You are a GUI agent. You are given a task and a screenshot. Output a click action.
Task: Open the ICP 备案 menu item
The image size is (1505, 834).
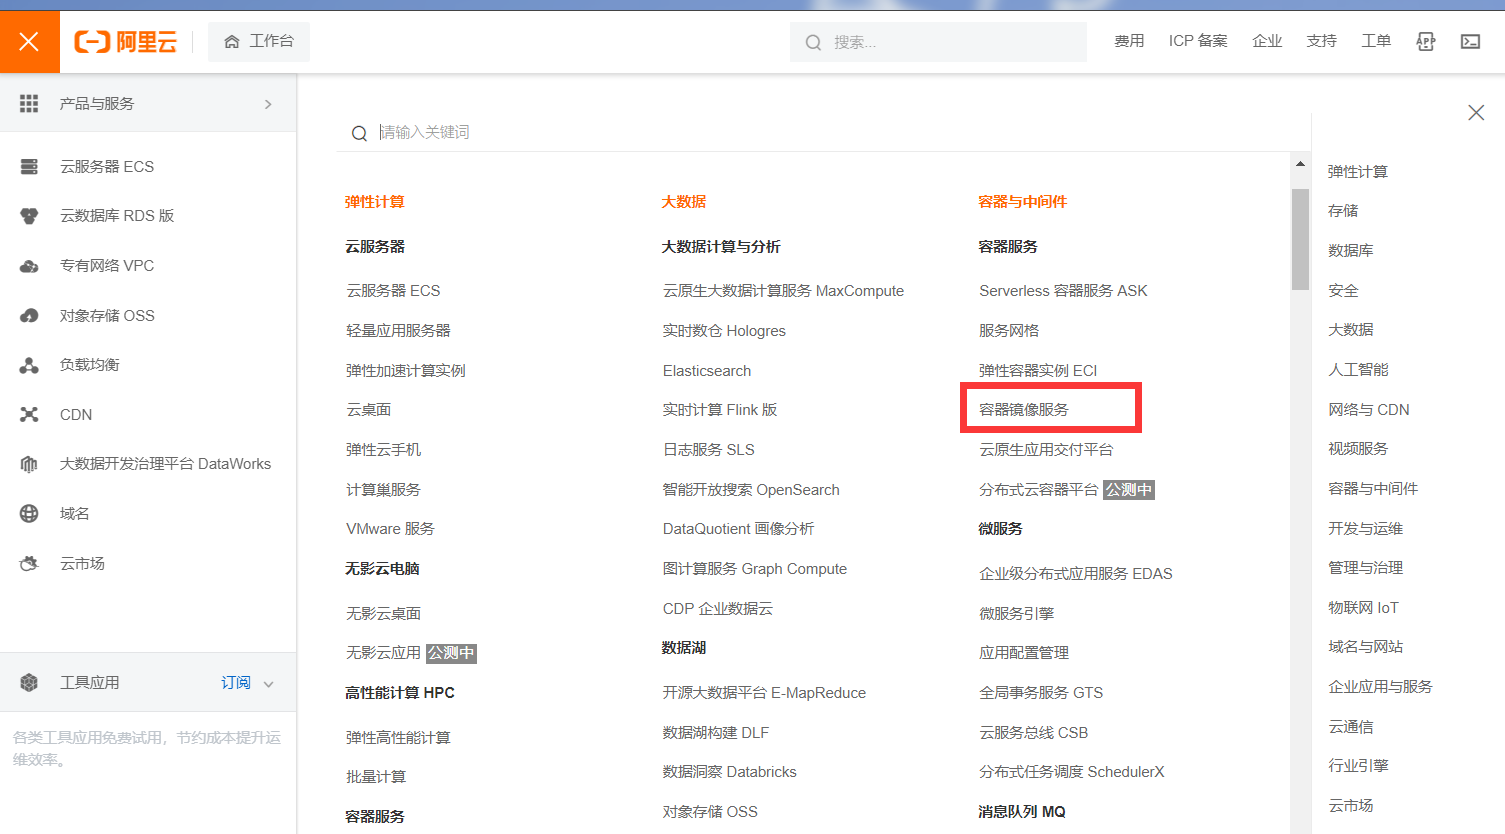pyautogui.click(x=1198, y=41)
